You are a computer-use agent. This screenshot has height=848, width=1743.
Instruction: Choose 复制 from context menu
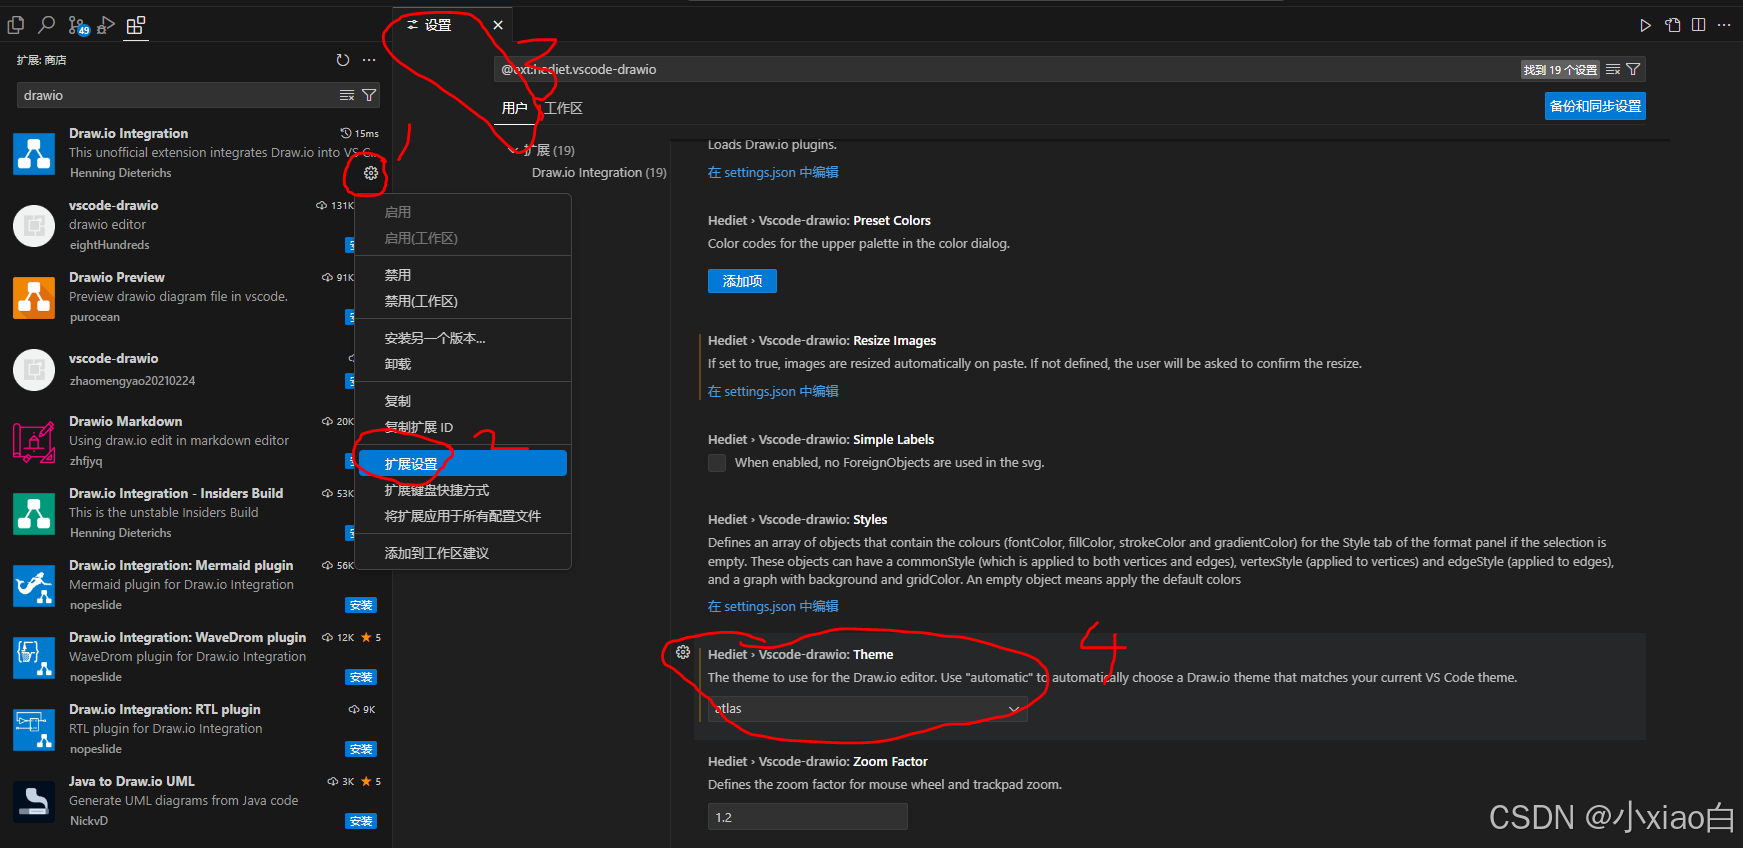(x=463, y=401)
